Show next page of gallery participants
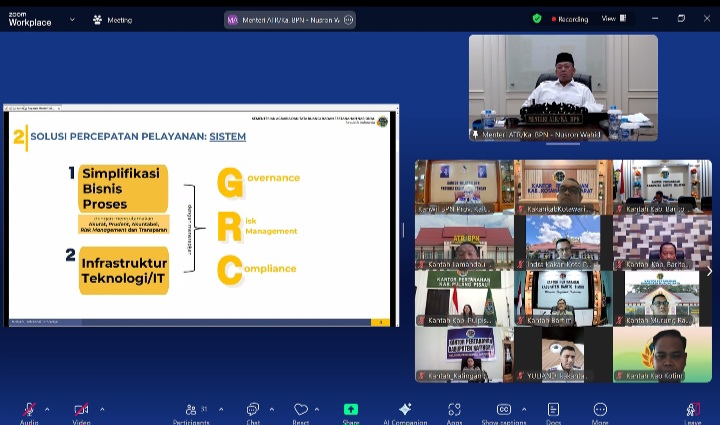This screenshot has height=425, width=720. [709, 271]
